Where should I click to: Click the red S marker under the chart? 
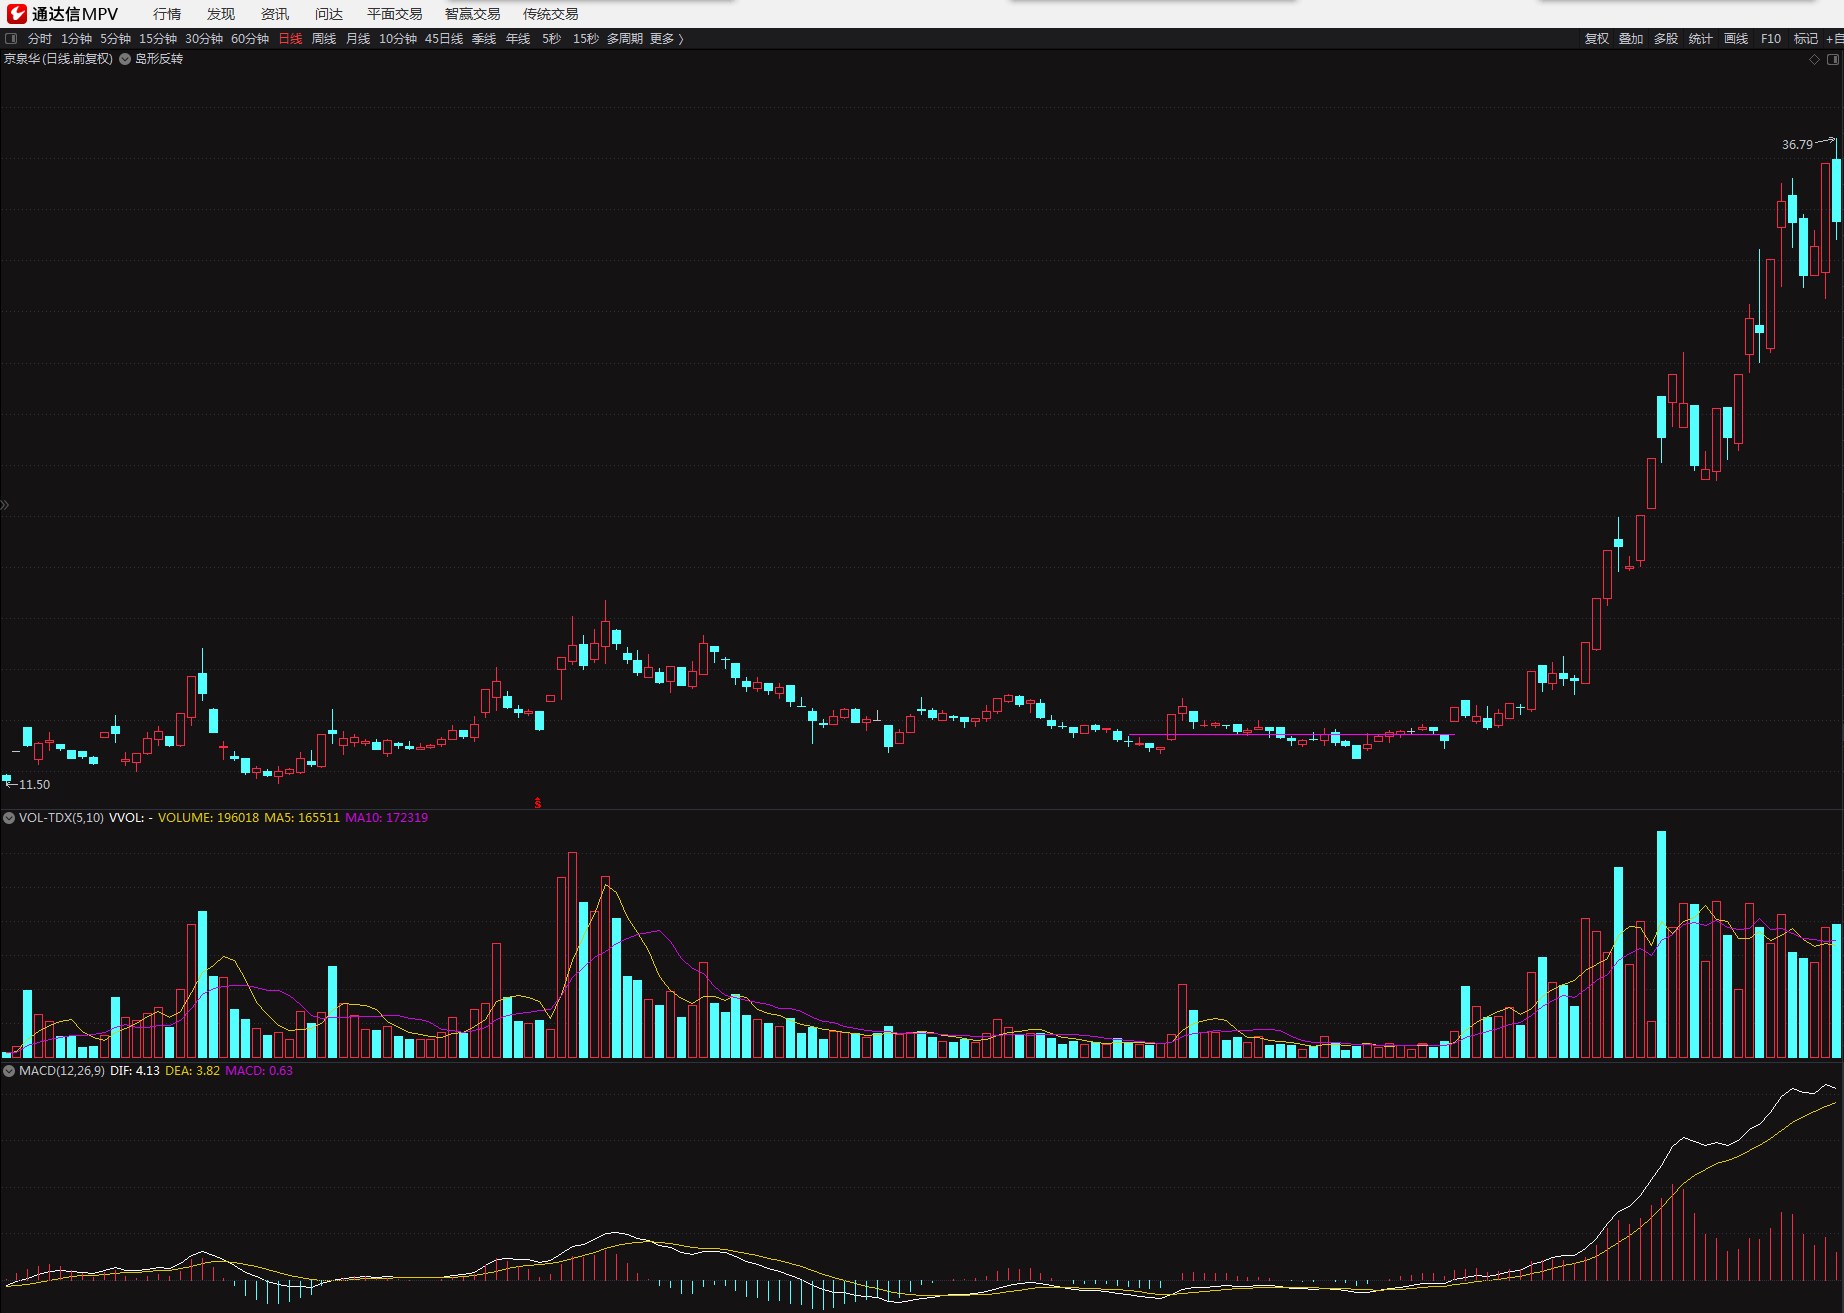pyautogui.click(x=538, y=802)
